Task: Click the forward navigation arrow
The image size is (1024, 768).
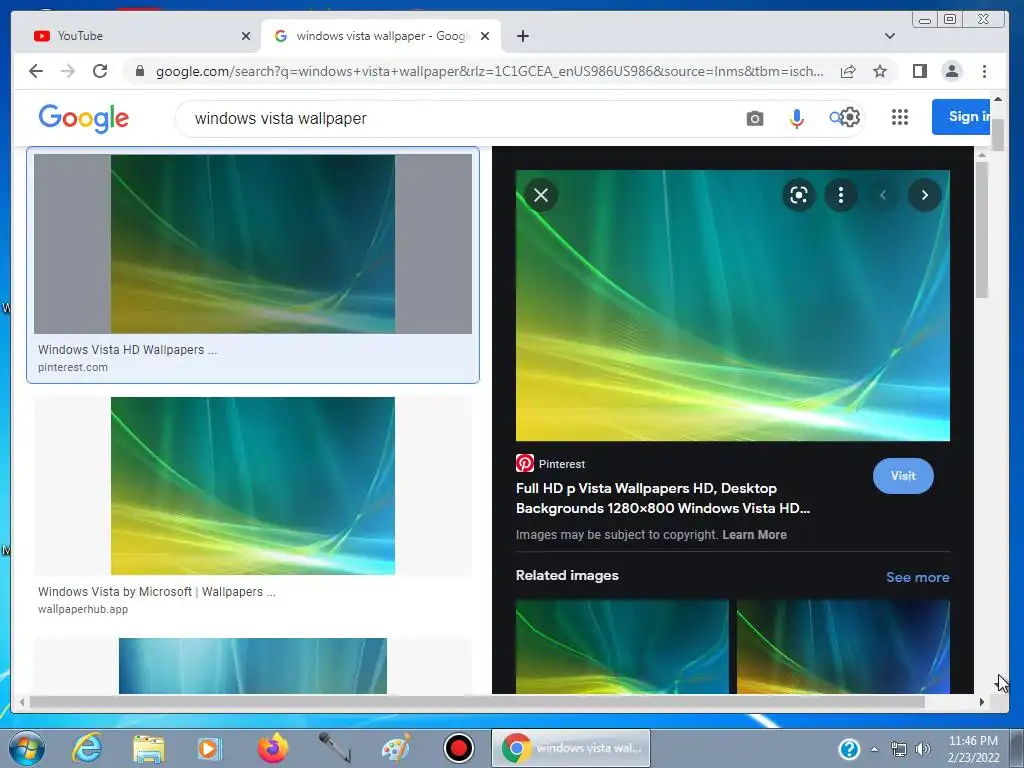Action: click(68, 71)
